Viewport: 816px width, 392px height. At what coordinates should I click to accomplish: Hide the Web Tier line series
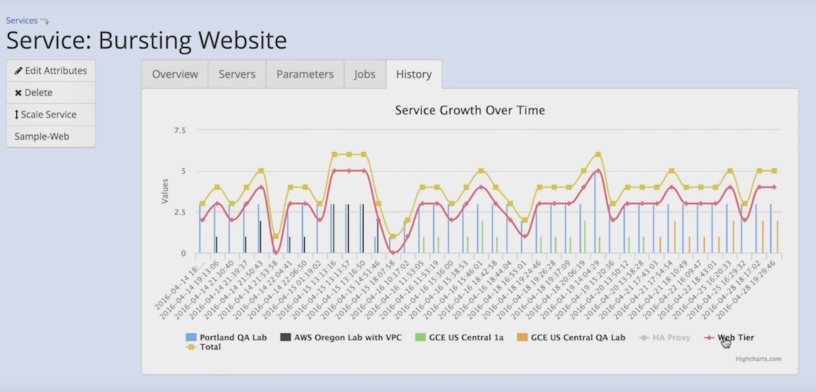[x=729, y=337]
